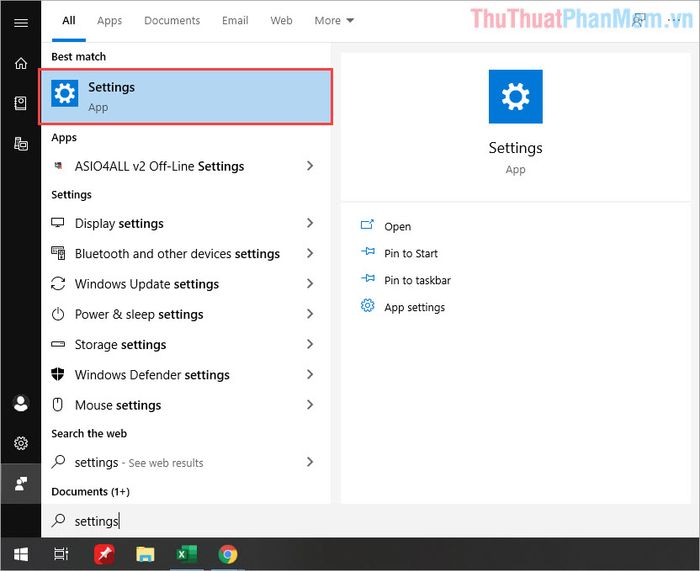Image resolution: width=700 pixels, height=571 pixels.
Task: Open the gear settings icon in the sidebar
Action: 21,443
